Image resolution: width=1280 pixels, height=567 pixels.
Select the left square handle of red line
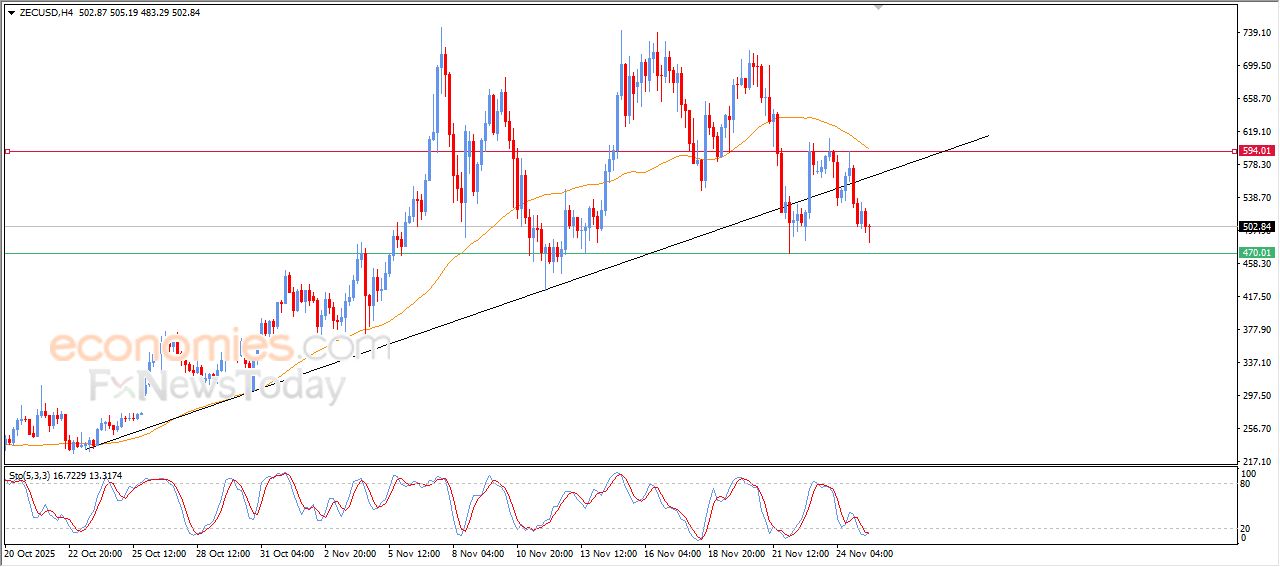pyautogui.click(x=7, y=152)
